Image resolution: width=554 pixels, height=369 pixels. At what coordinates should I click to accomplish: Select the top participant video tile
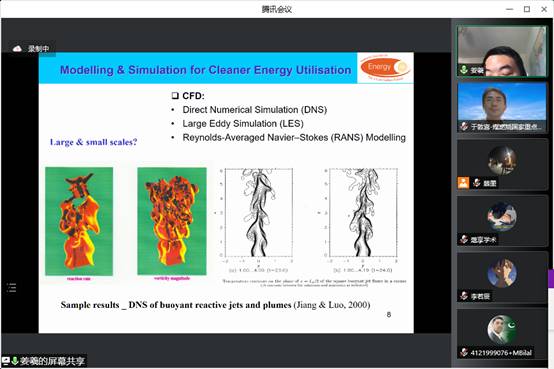pyautogui.click(x=502, y=51)
